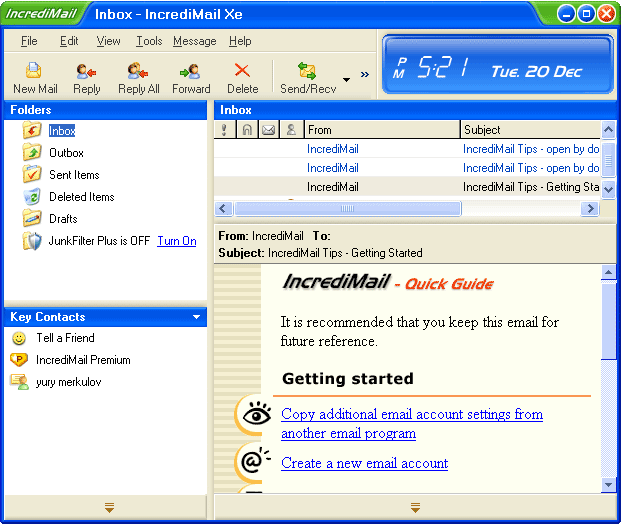This screenshot has height=525, width=622.
Task: Click the JunkFilter Plus shield icon
Action: [x=32, y=240]
